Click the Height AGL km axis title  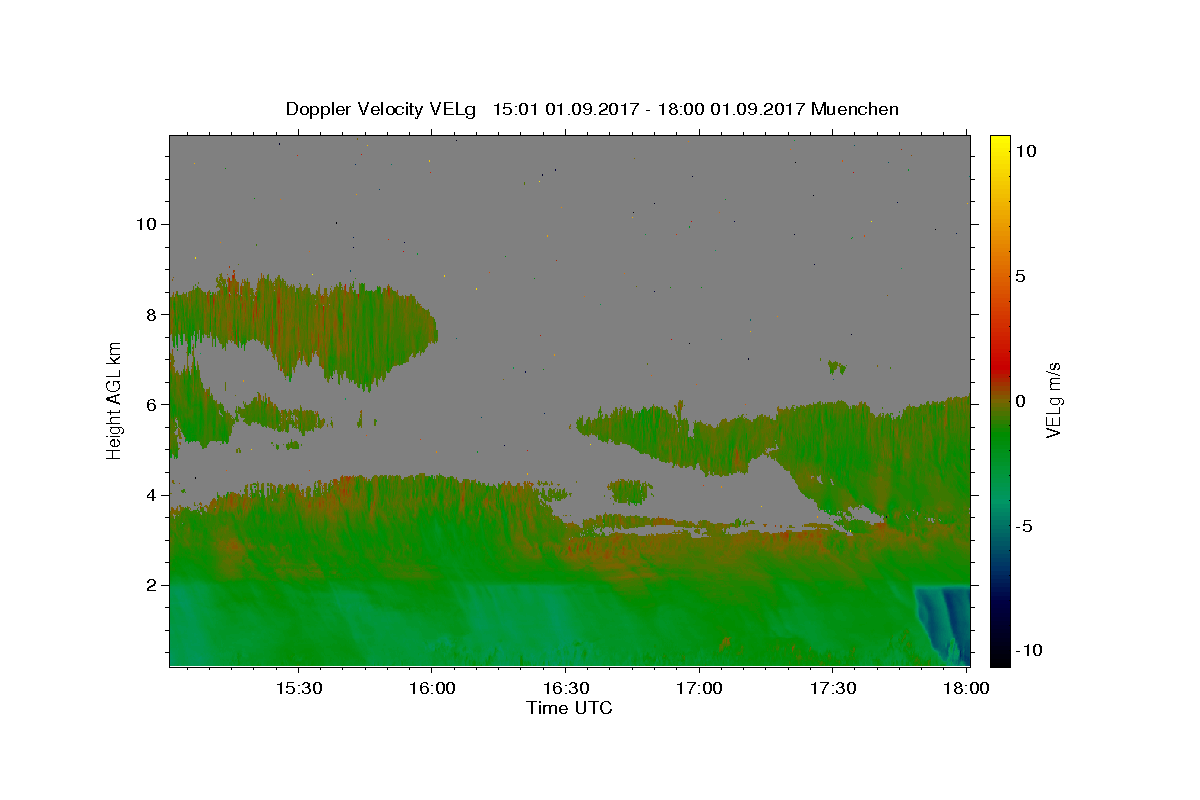(x=115, y=400)
